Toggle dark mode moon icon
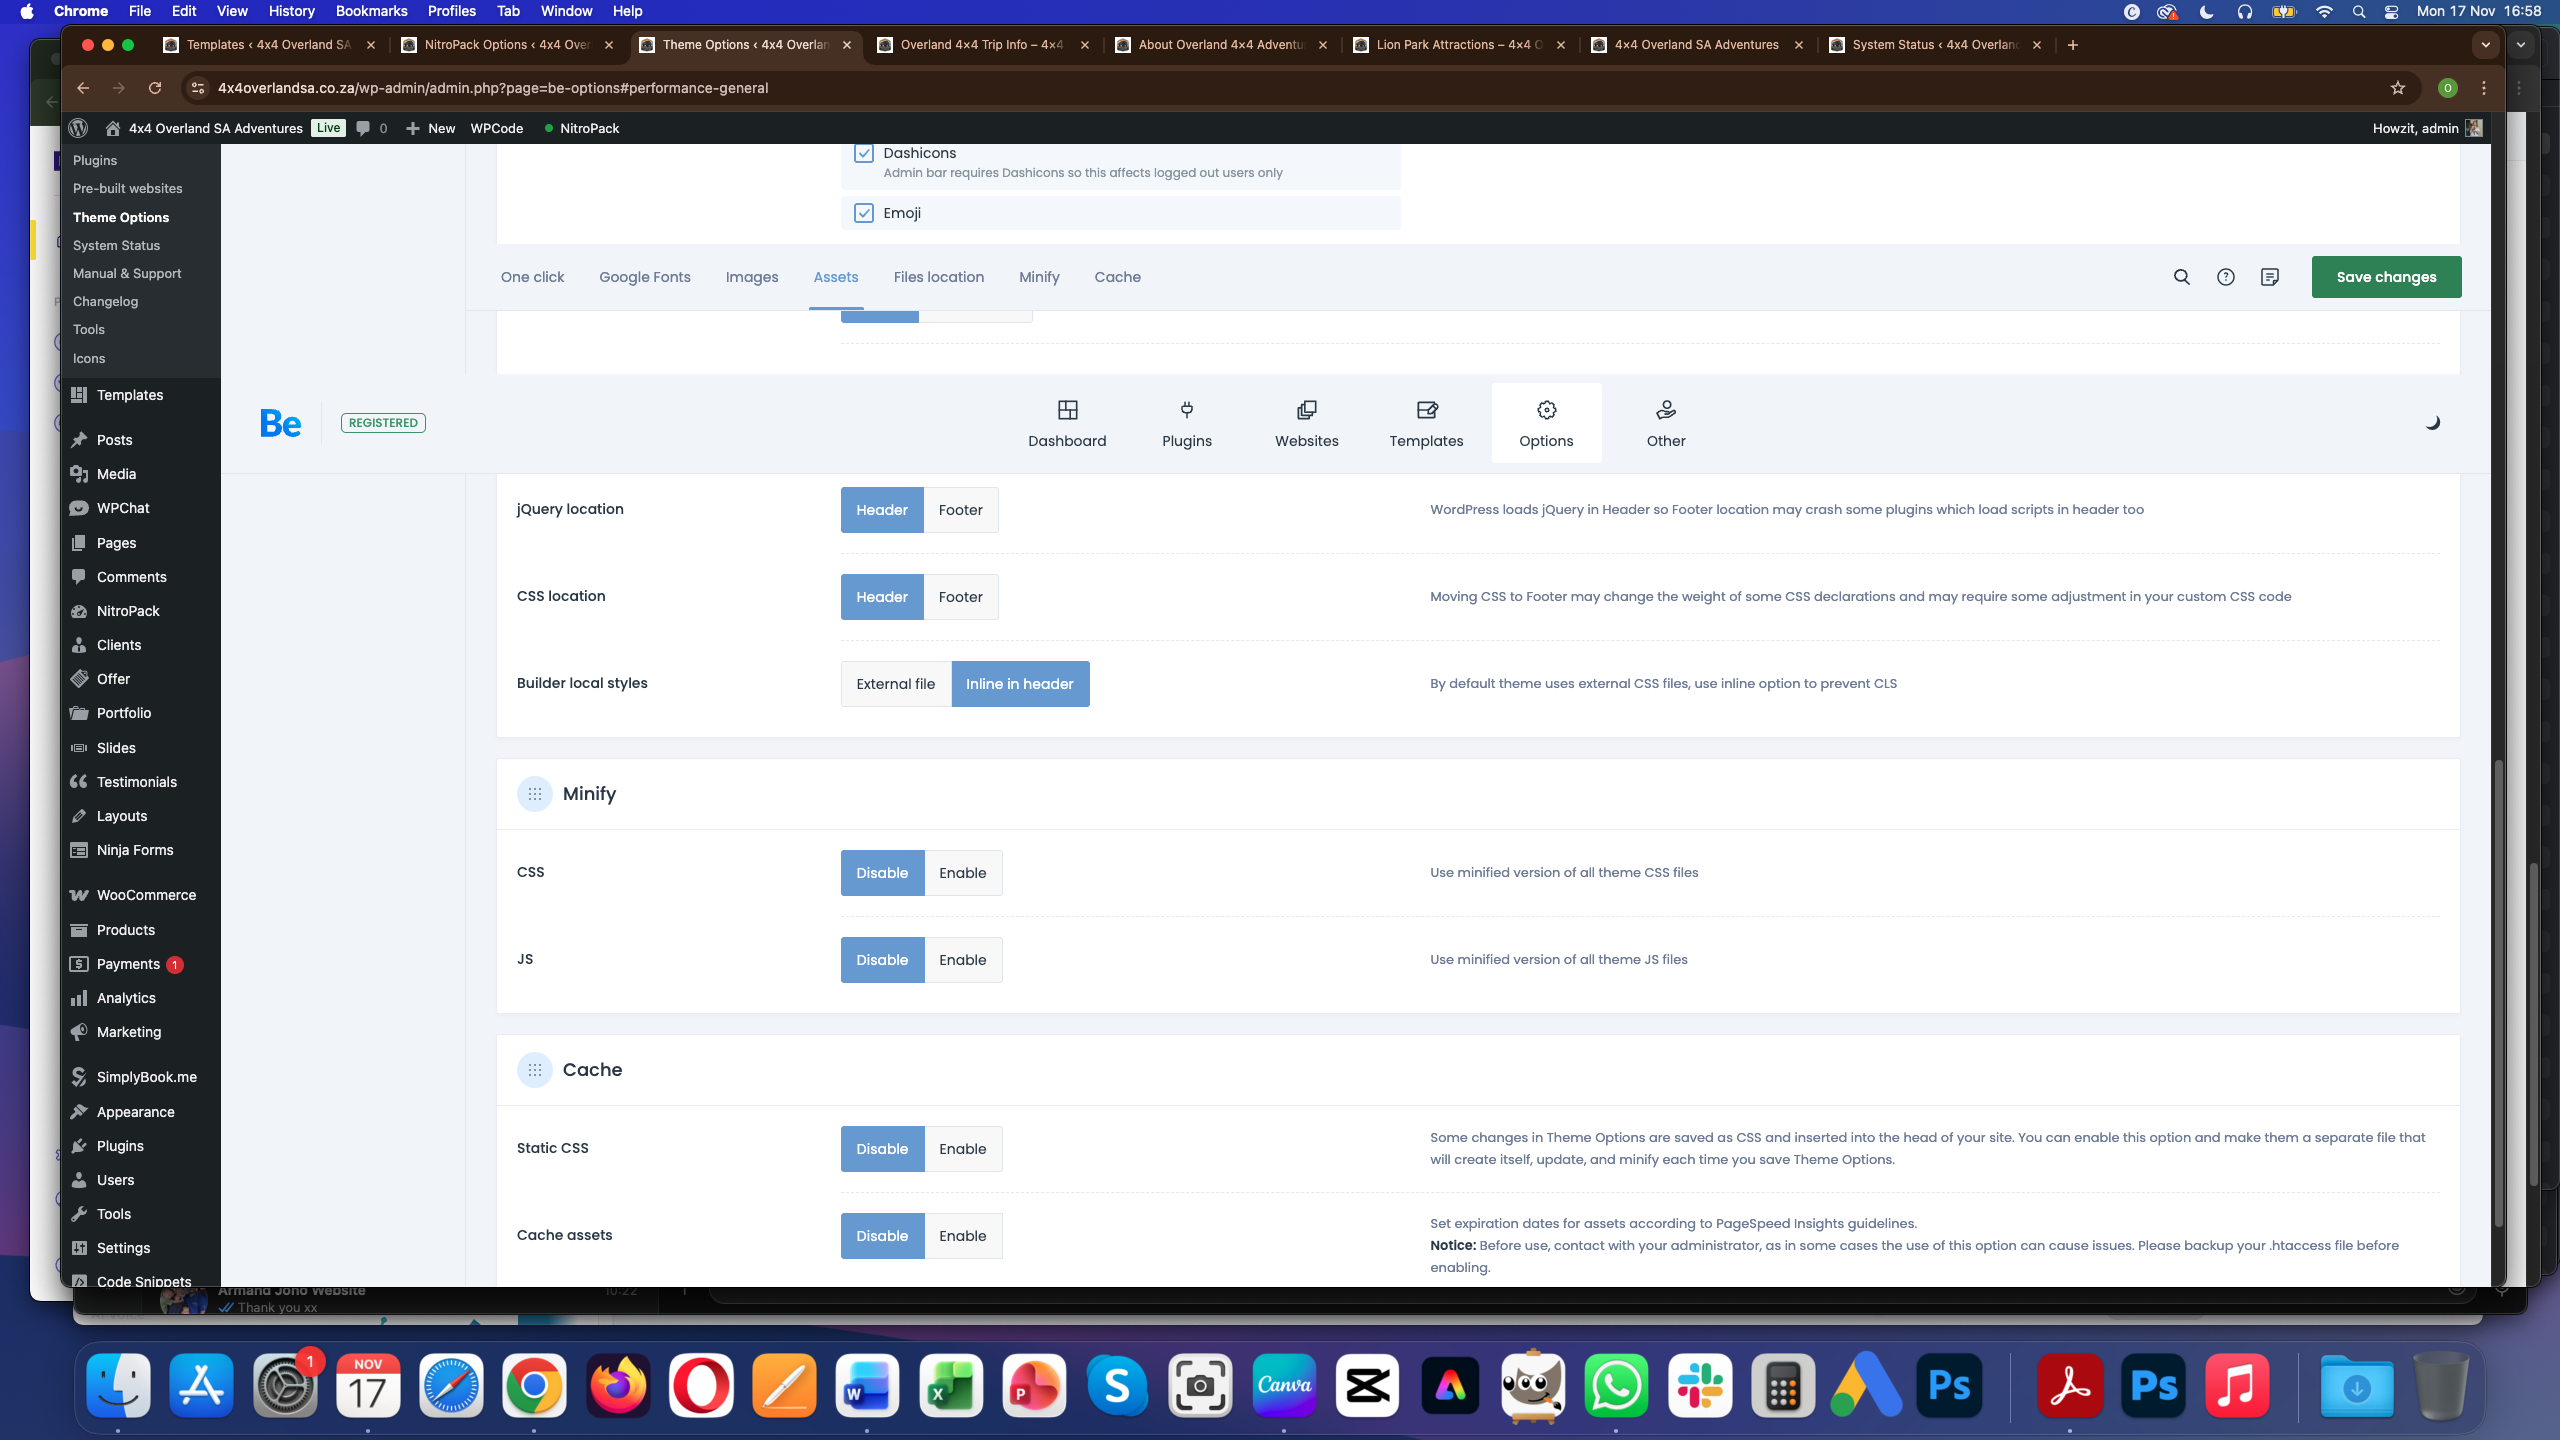 tap(2432, 423)
